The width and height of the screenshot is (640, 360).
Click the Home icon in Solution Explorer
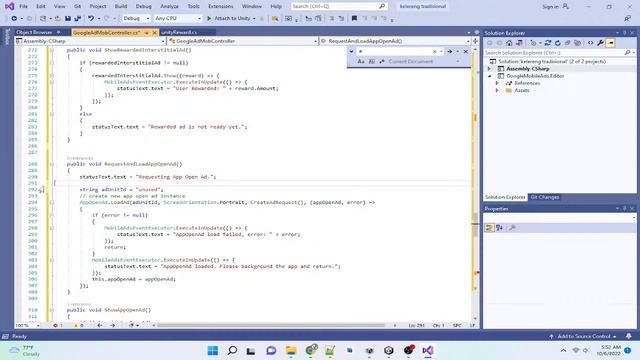coord(509,43)
